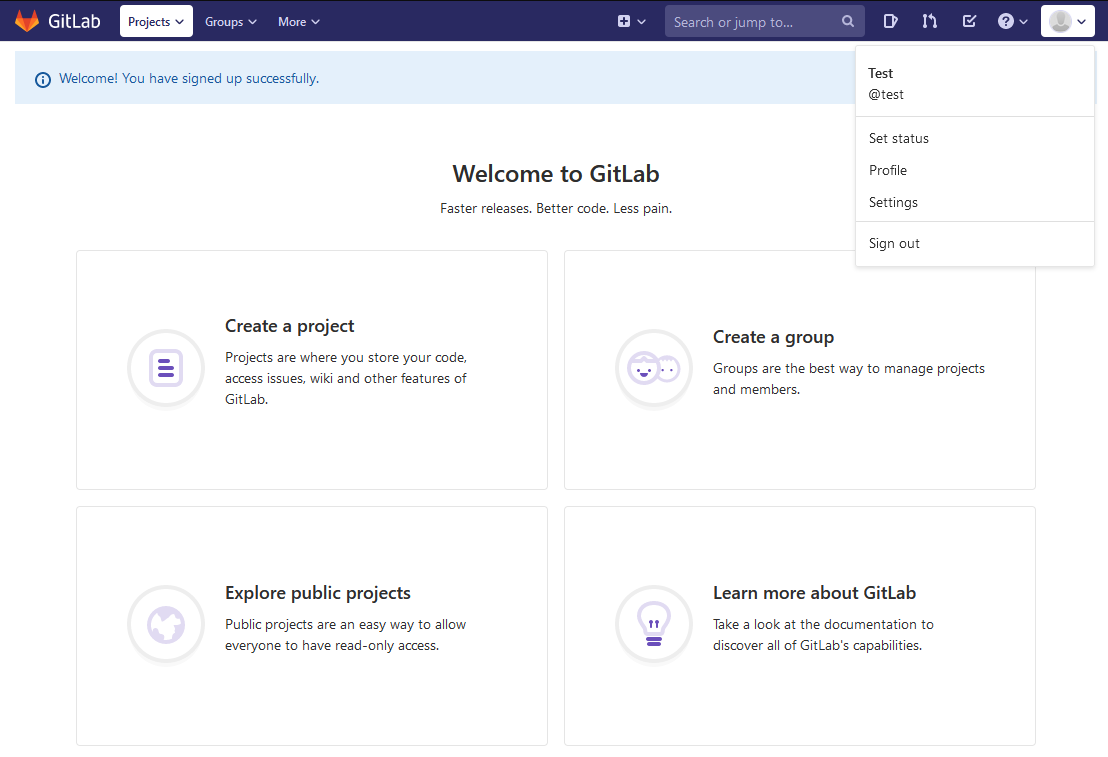
Task: Click the Create a project document icon
Action: (x=166, y=368)
